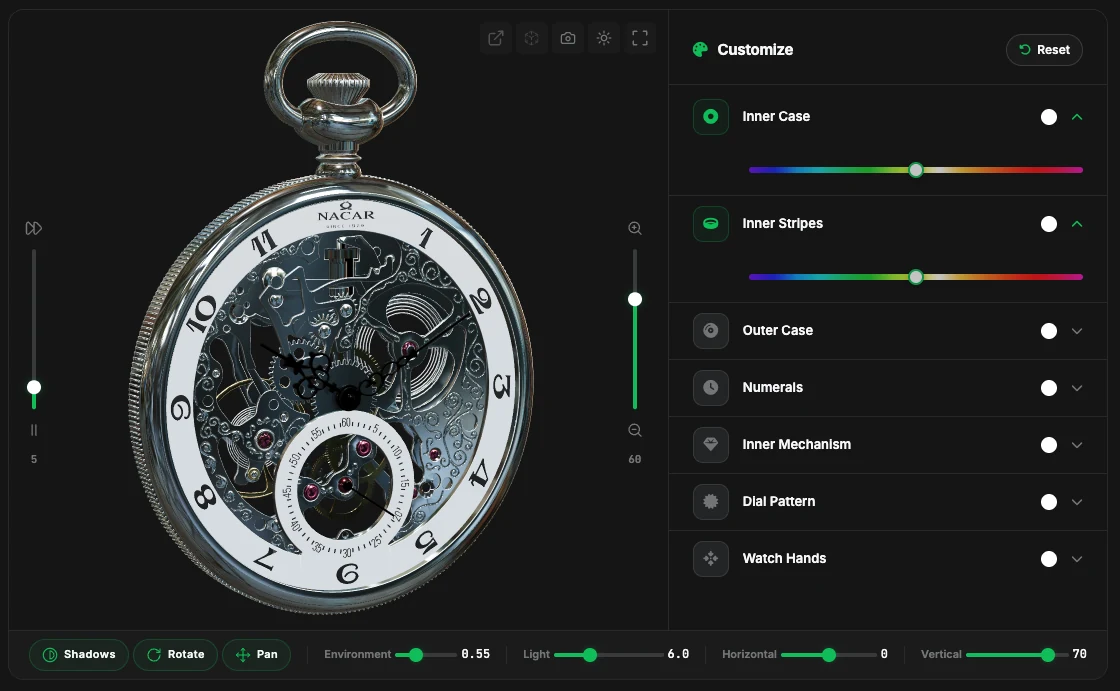The width and height of the screenshot is (1120, 691).
Task: Click the Light value 6.0
Action: [678, 654]
